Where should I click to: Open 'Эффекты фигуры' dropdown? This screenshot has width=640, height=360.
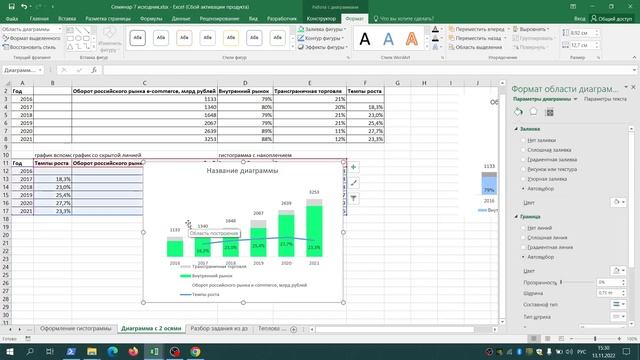coord(346,47)
